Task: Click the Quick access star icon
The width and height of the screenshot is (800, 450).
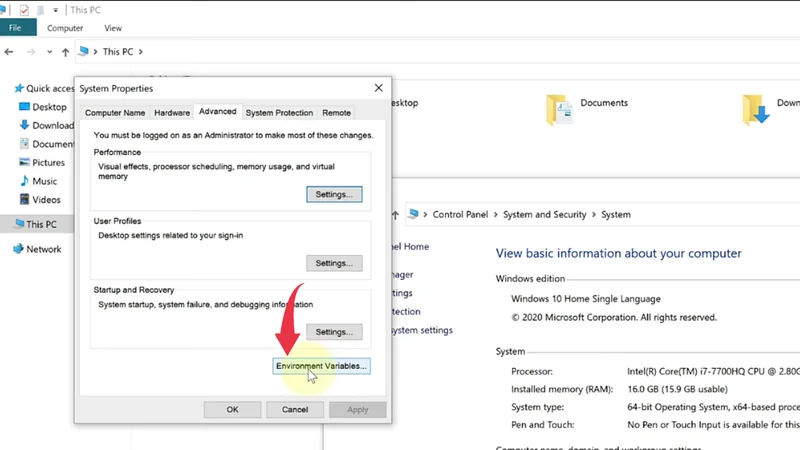Action: tap(18, 88)
